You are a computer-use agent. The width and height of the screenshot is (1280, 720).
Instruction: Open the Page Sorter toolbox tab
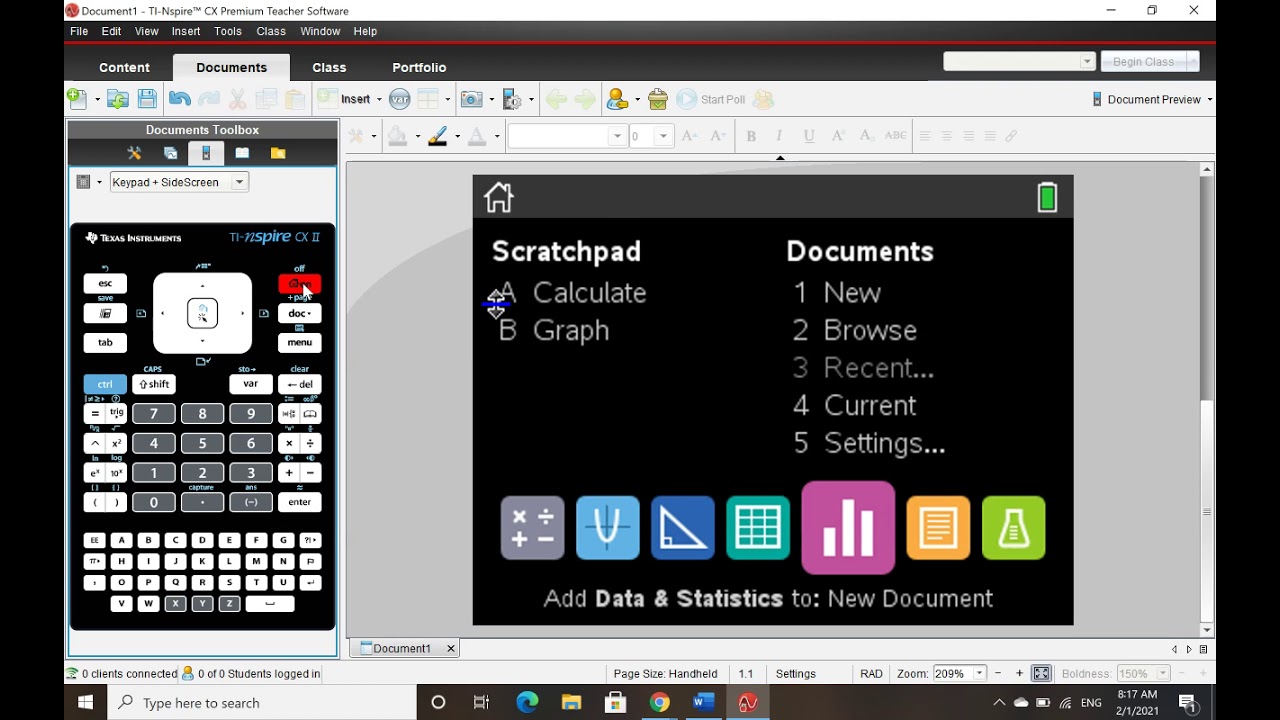pos(170,153)
